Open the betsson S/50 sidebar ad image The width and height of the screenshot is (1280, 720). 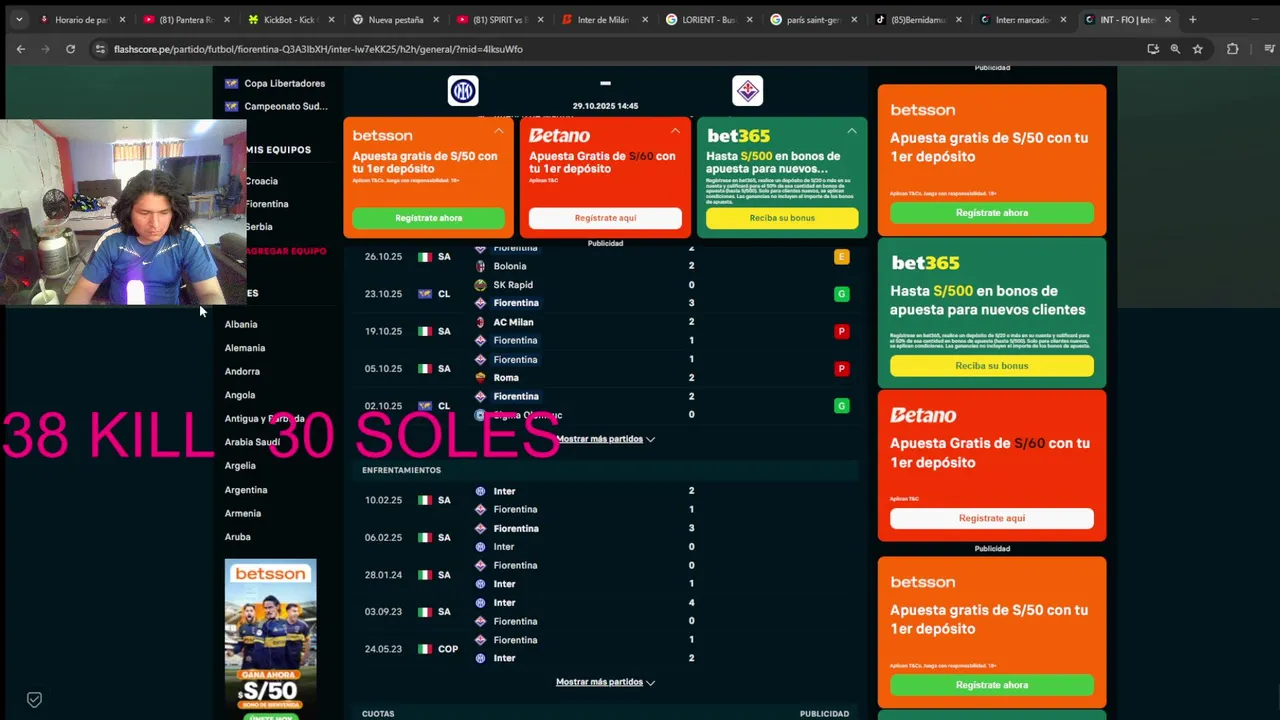pos(270,639)
